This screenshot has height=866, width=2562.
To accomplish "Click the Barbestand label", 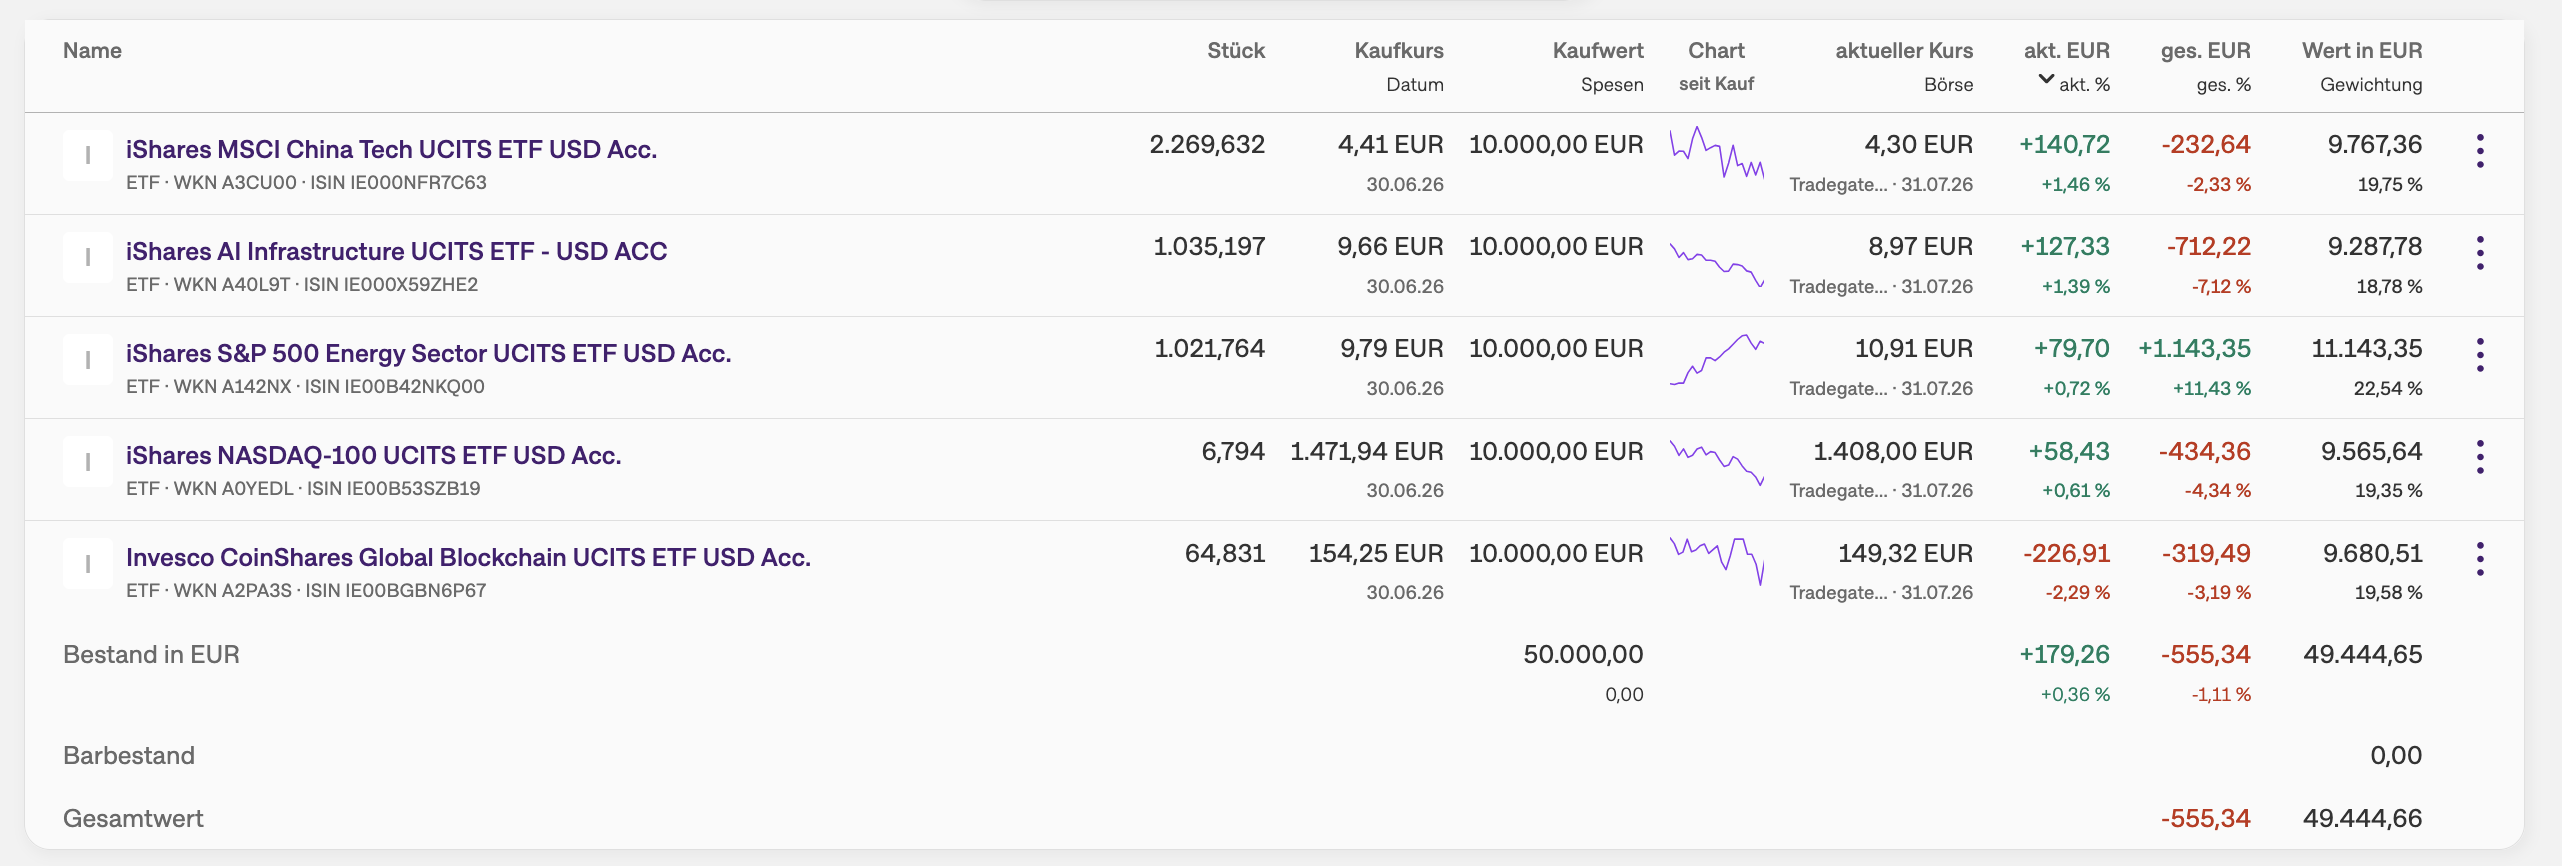I will pyautogui.click(x=129, y=756).
